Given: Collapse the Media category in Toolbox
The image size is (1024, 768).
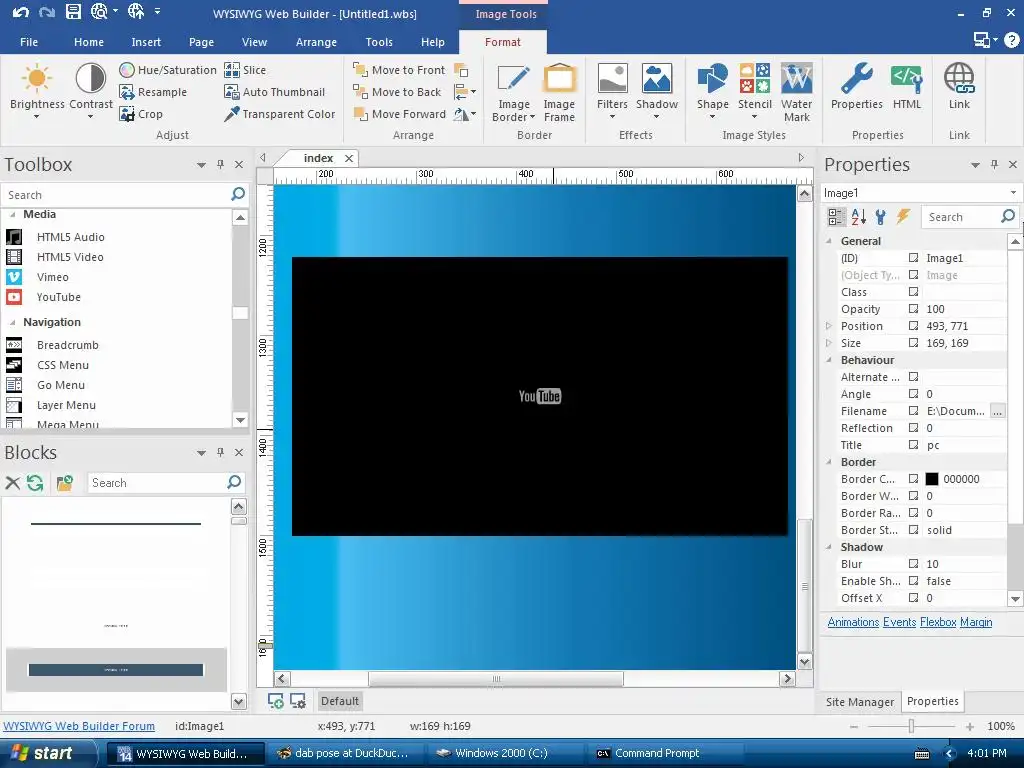Looking at the screenshot, I should 12,214.
